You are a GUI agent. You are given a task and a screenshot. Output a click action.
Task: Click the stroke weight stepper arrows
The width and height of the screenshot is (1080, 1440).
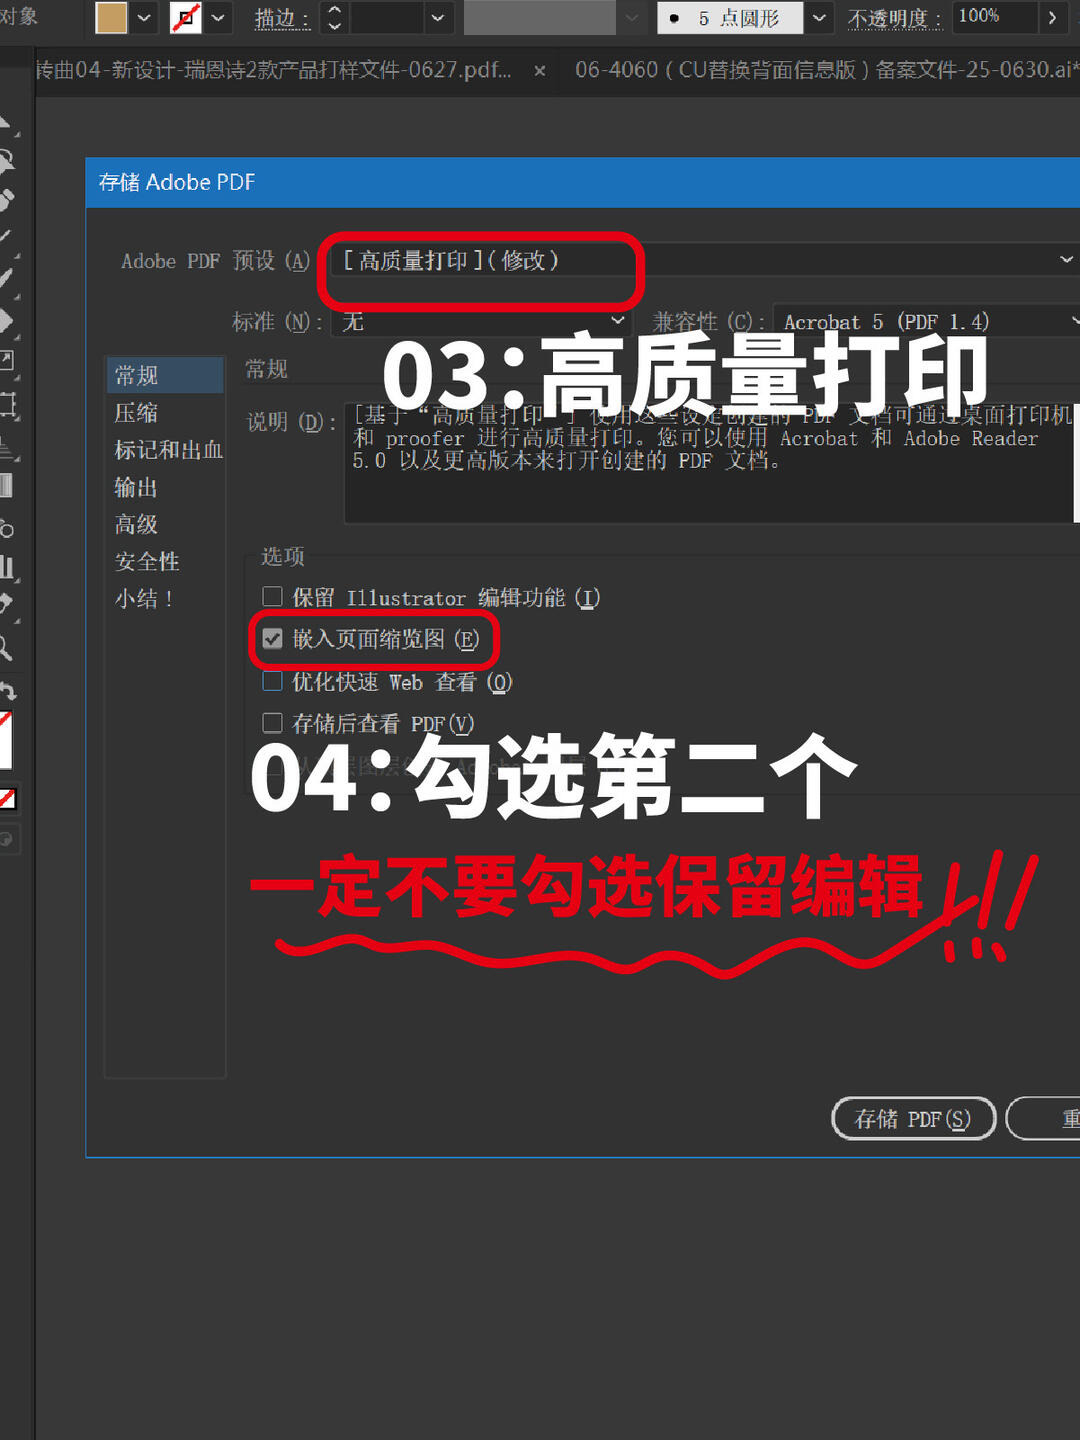coord(335,17)
